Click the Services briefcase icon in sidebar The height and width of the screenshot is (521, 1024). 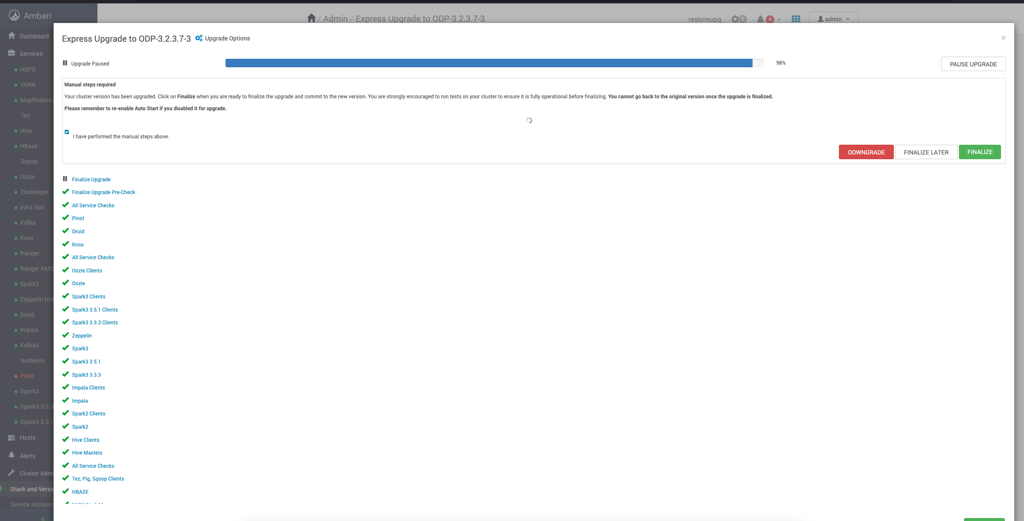(x=12, y=54)
